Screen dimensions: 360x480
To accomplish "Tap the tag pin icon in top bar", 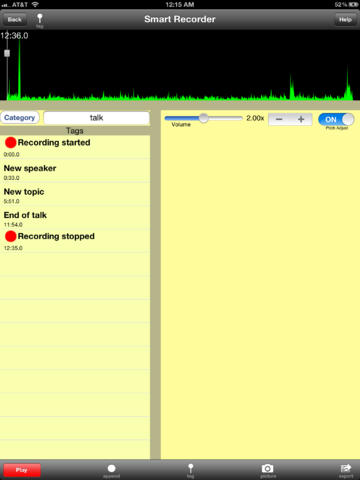I will [x=40, y=19].
